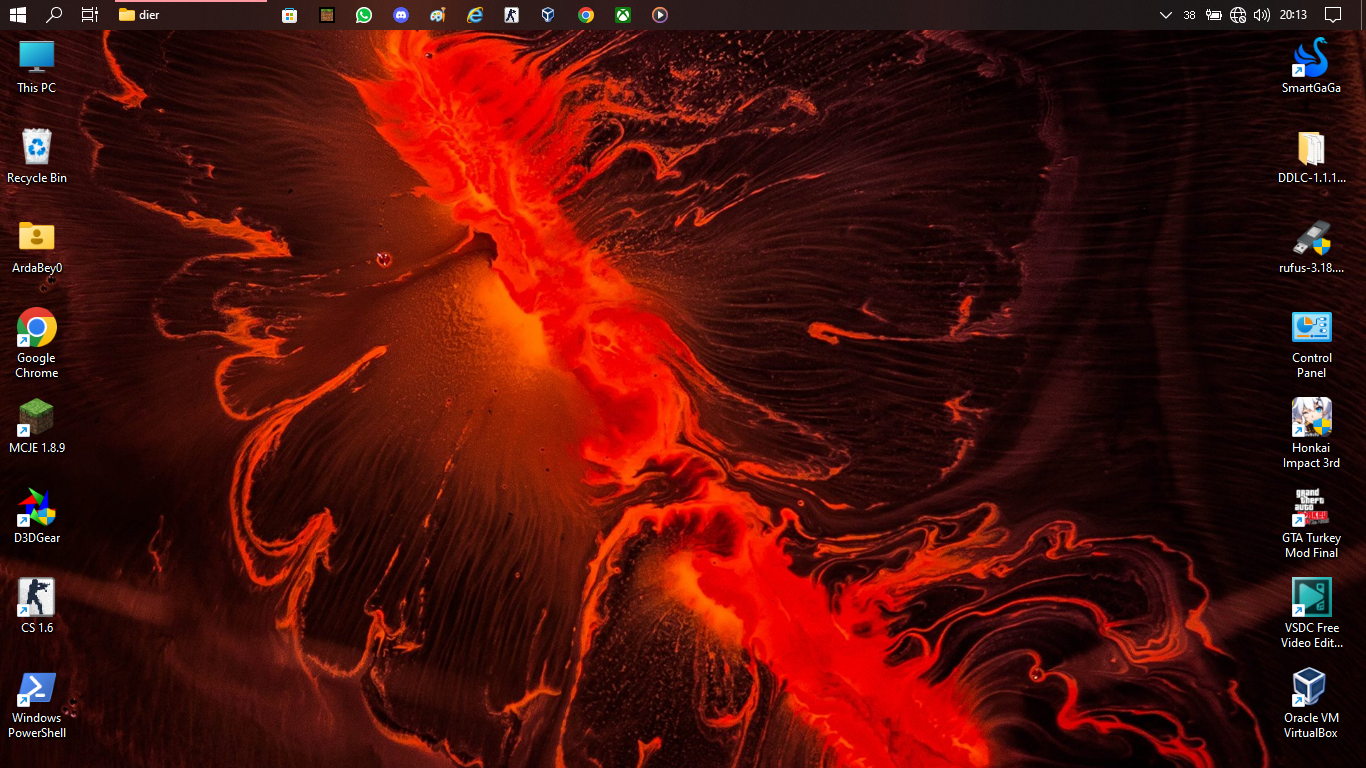Launch Internet Explorer from the taskbar
The width and height of the screenshot is (1366, 768).
[474, 15]
